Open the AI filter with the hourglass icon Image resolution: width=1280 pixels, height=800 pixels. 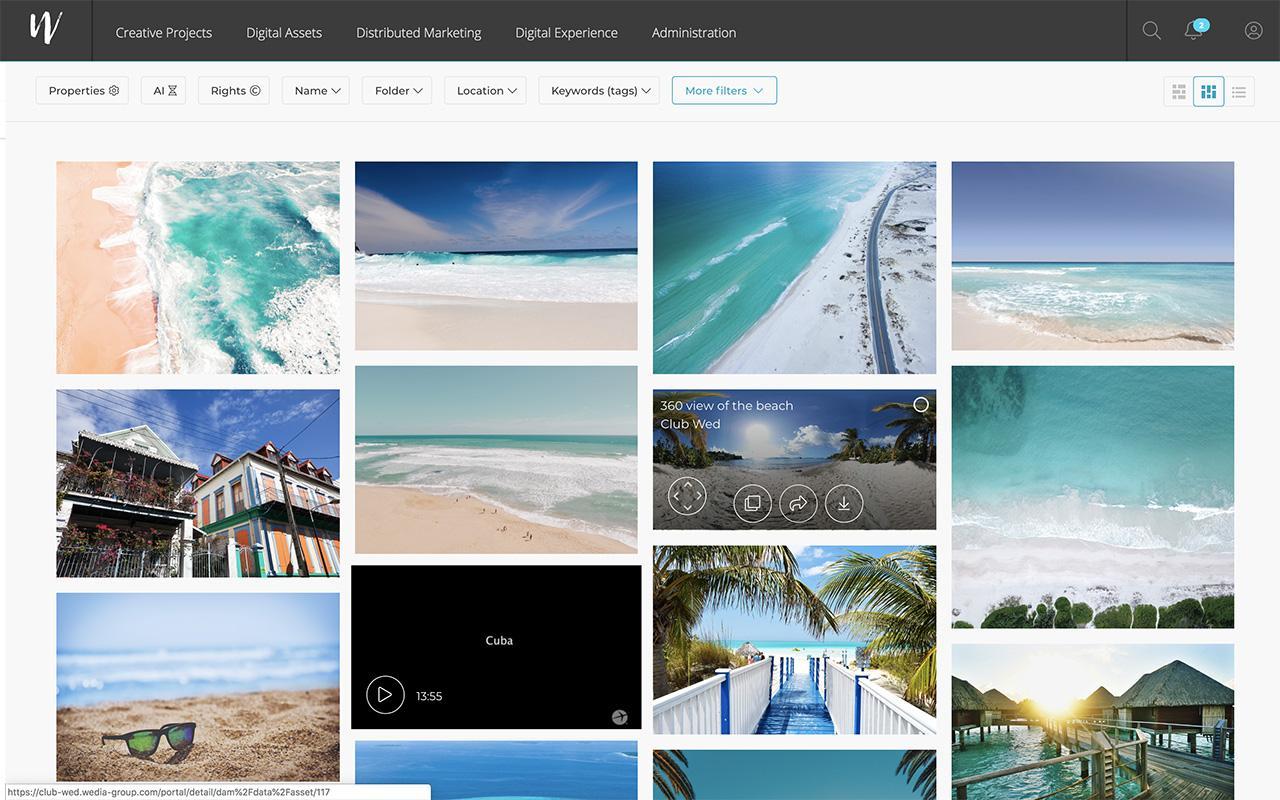[163, 90]
